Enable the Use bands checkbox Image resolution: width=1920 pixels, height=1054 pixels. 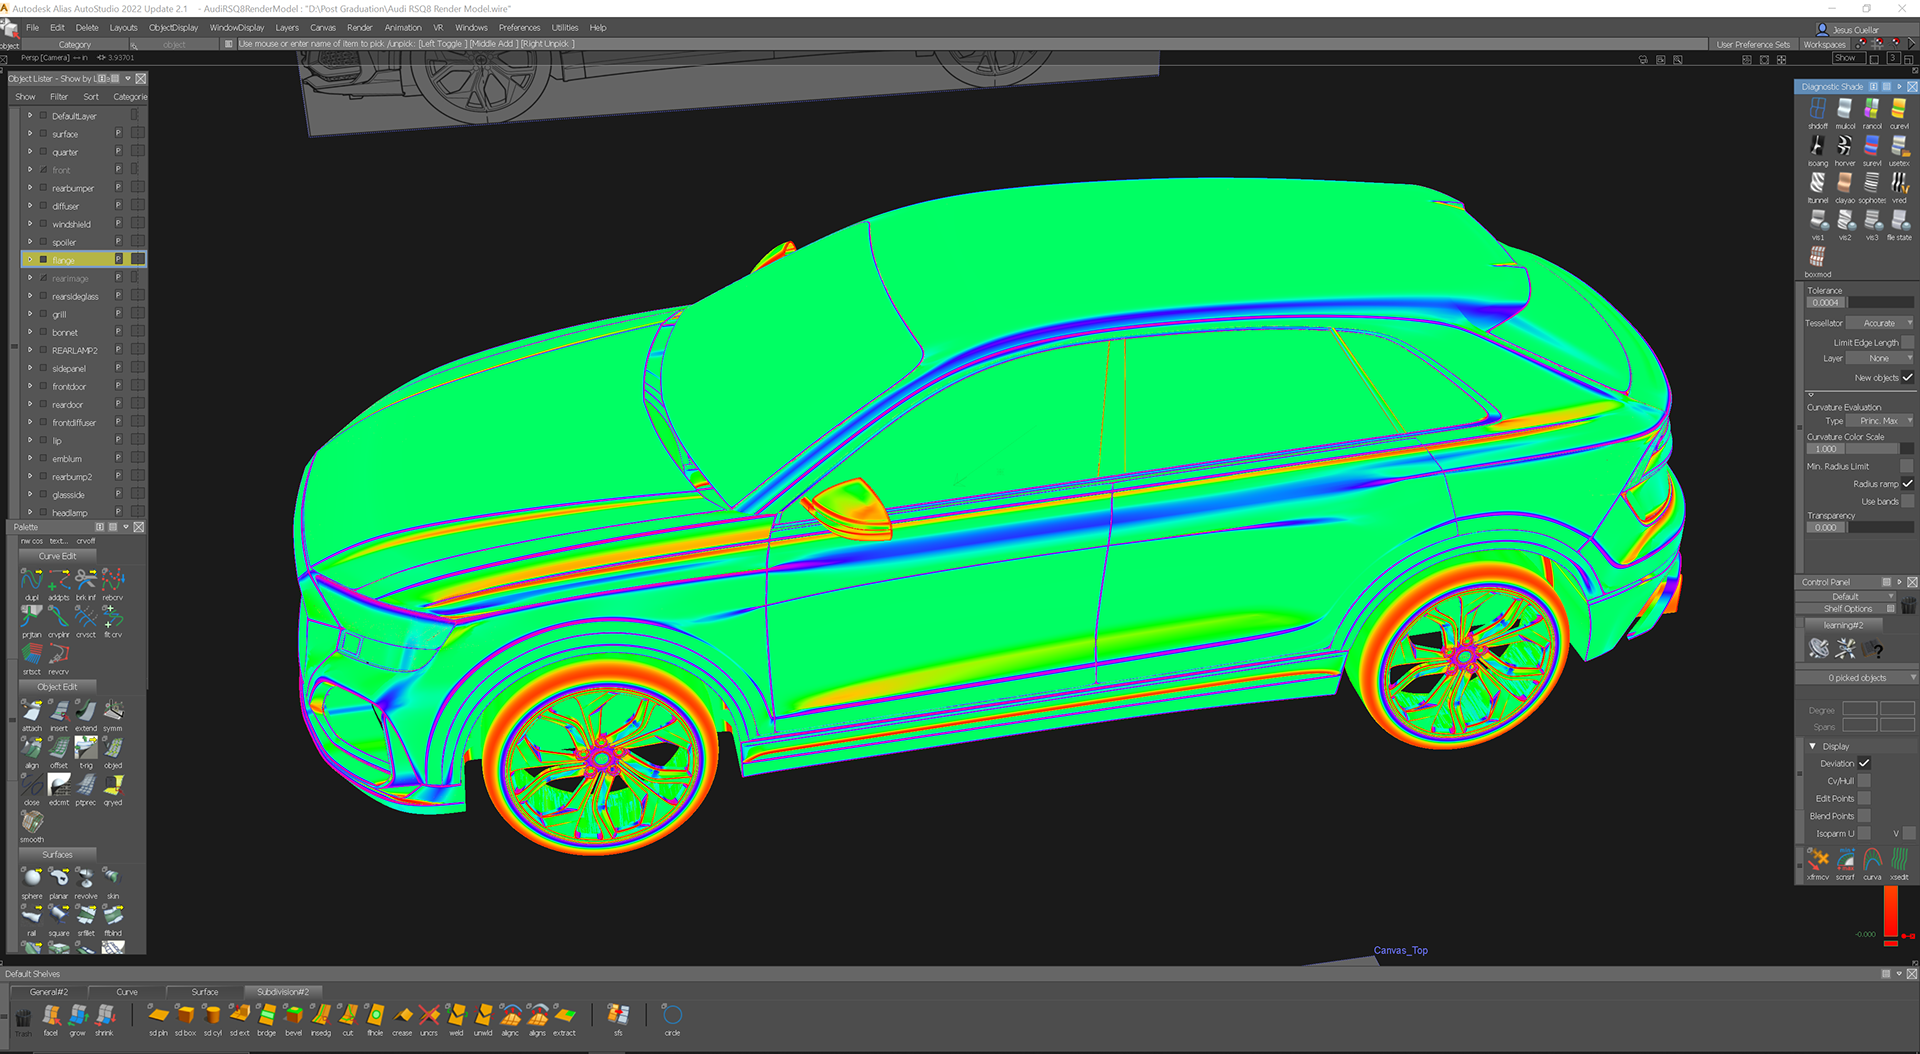[1908, 501]
